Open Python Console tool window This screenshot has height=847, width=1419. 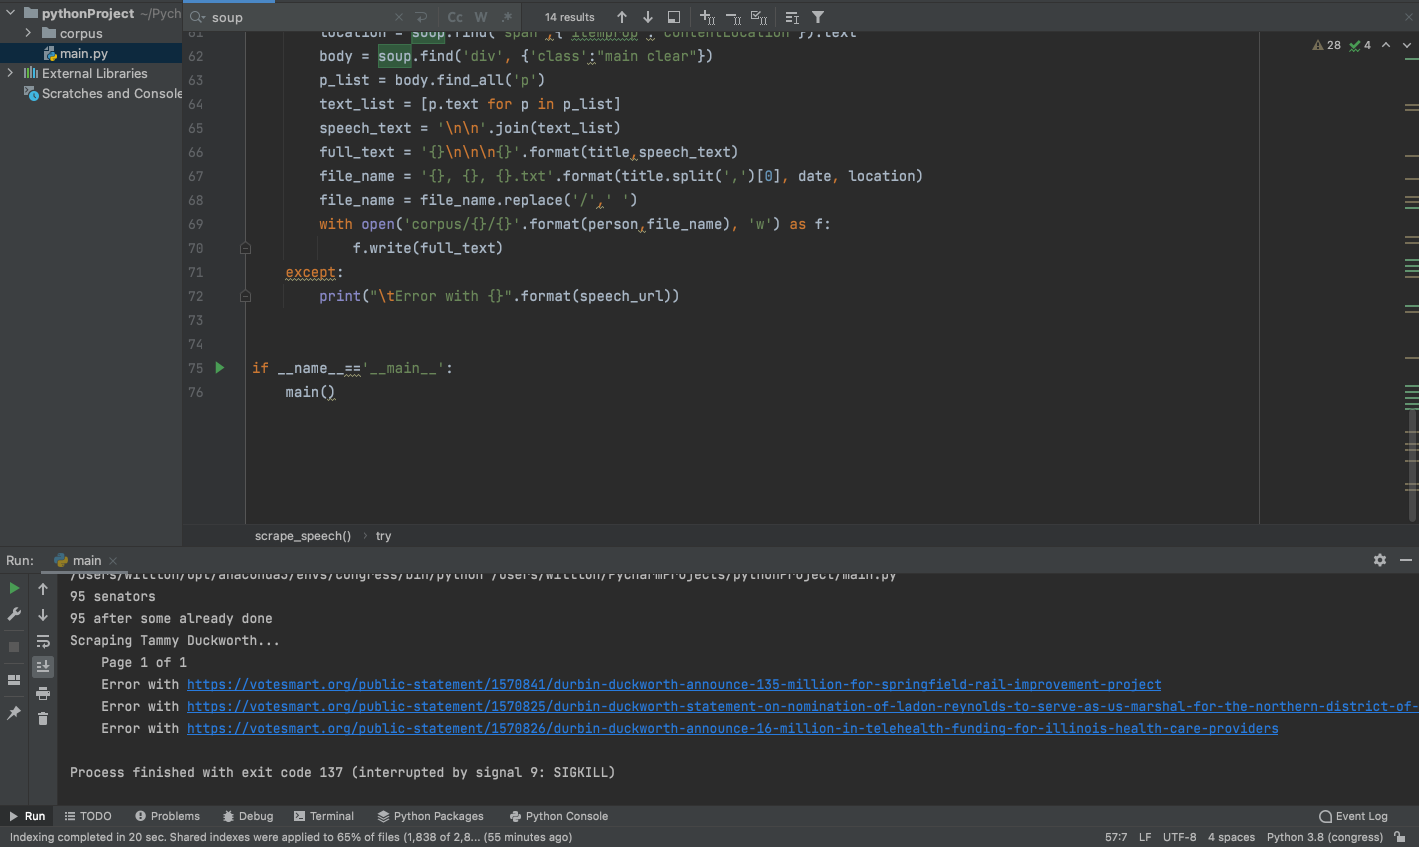[x=558, y=816]
